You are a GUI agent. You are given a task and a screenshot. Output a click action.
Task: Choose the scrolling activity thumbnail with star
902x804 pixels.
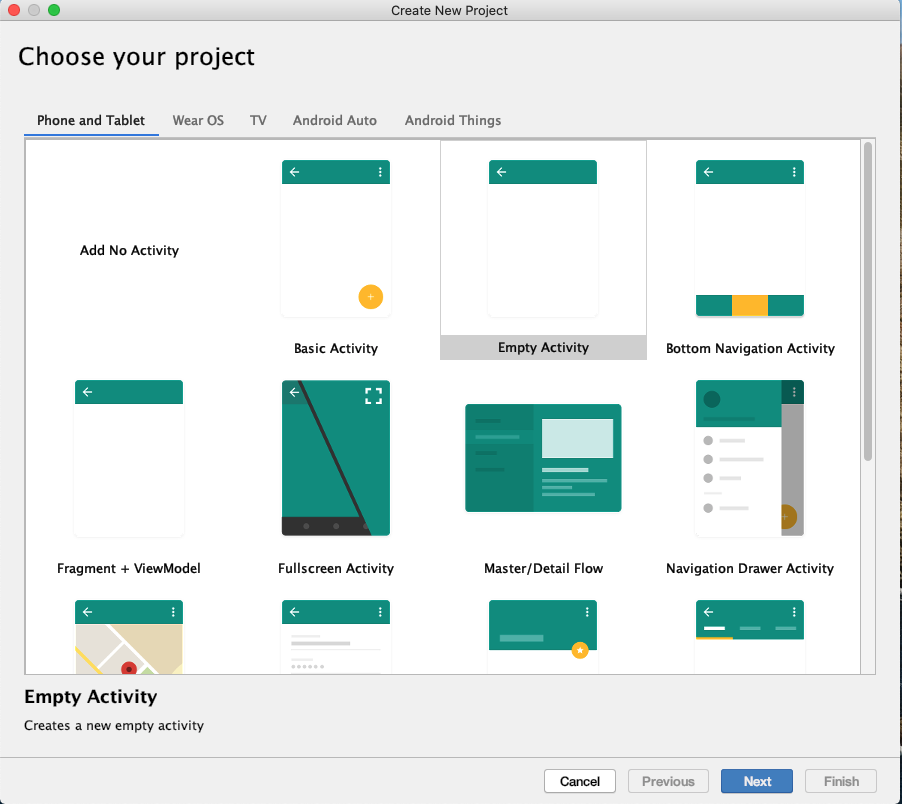[543, 637]
